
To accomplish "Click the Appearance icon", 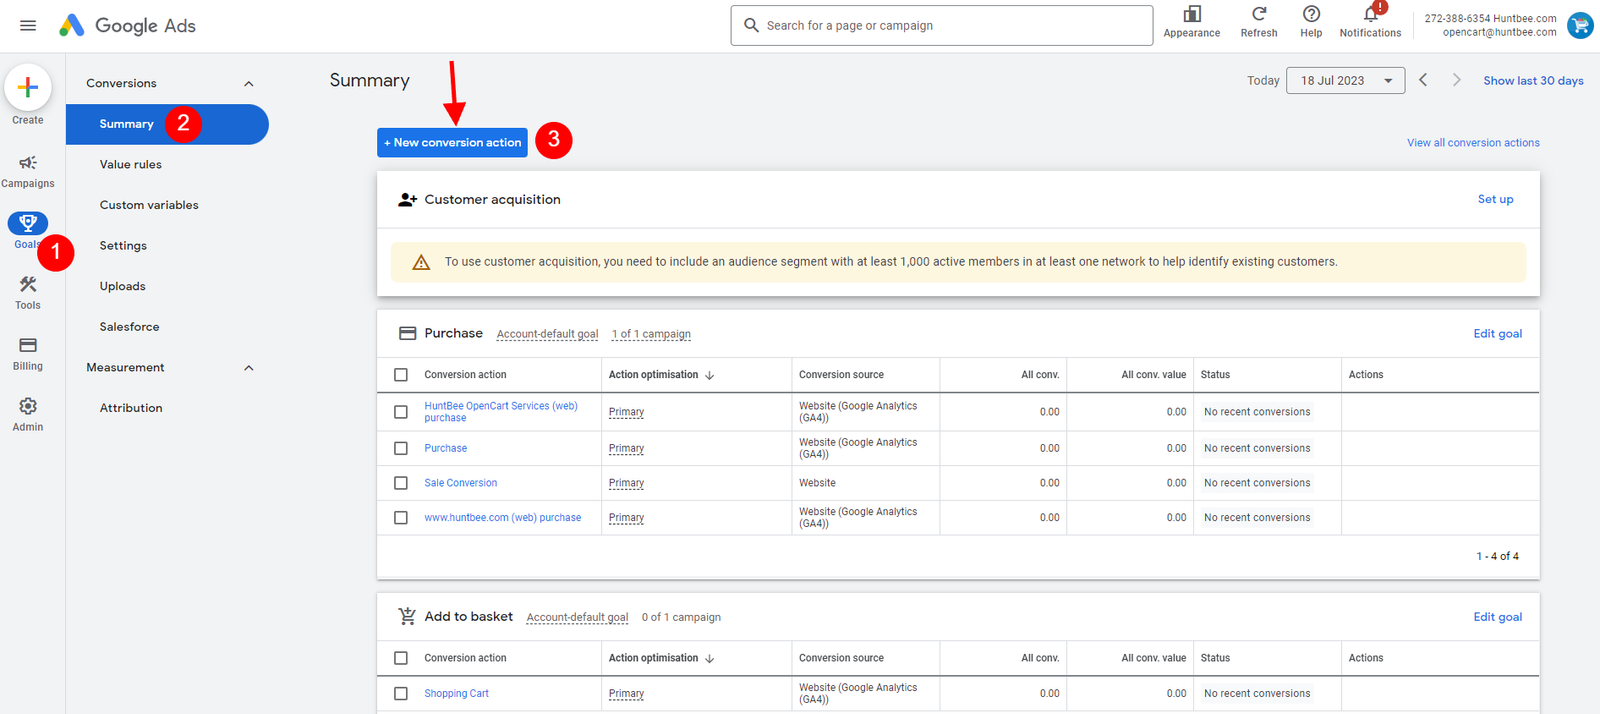I will 1192,14.
